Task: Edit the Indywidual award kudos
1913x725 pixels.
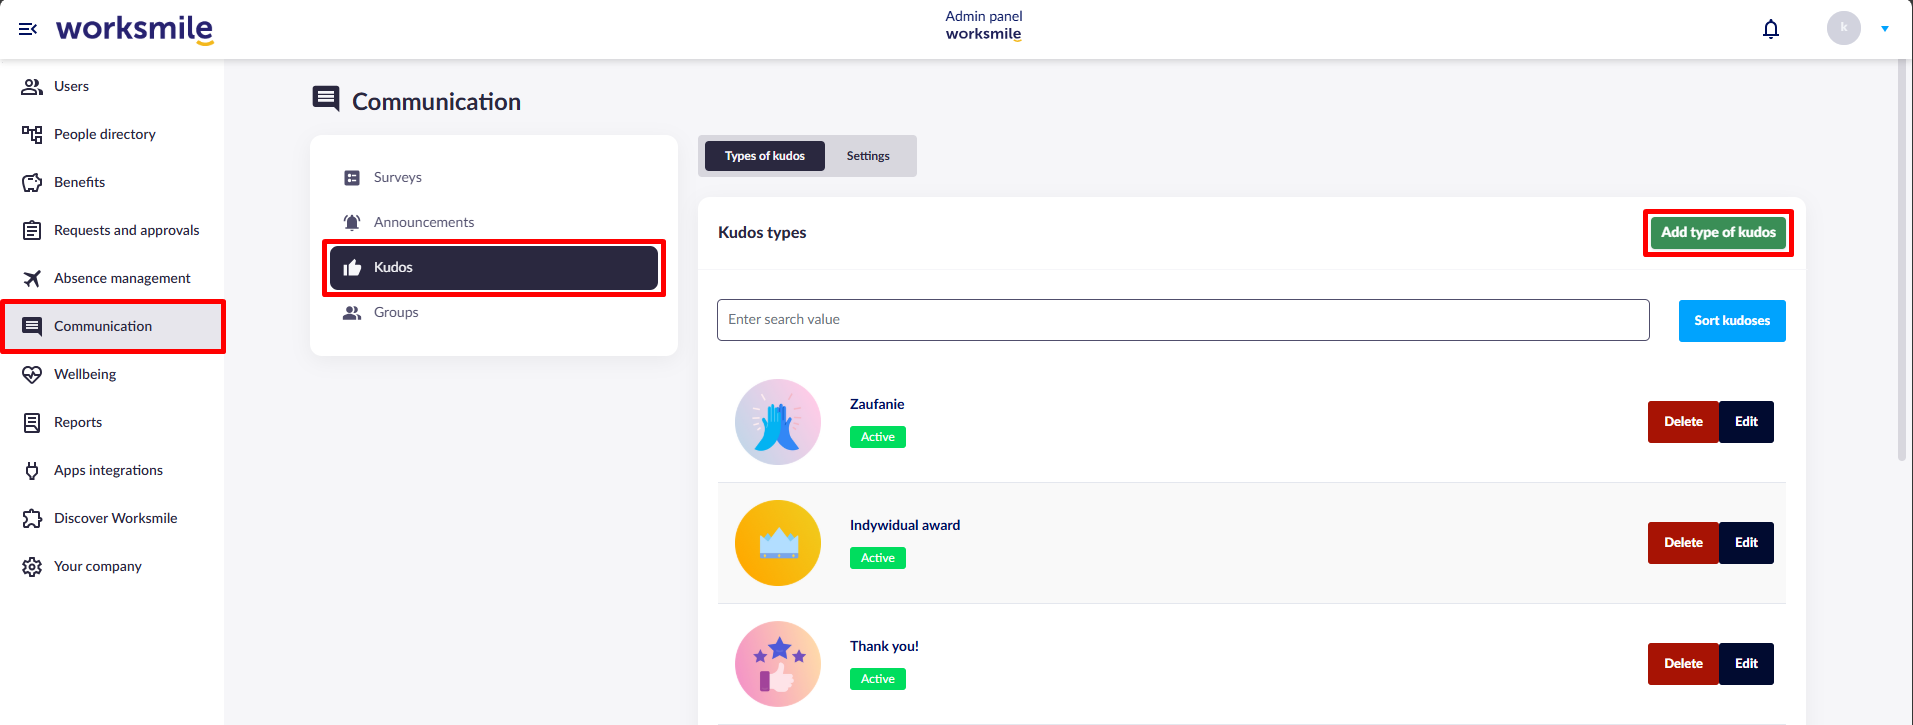Action: [x=1746, y=543]
